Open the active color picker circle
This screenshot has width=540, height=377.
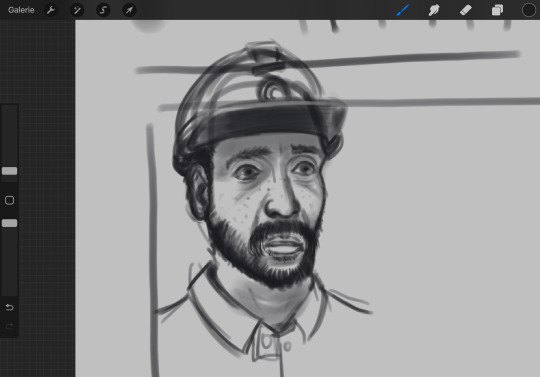pyautogui.click(x=529, y=10)
